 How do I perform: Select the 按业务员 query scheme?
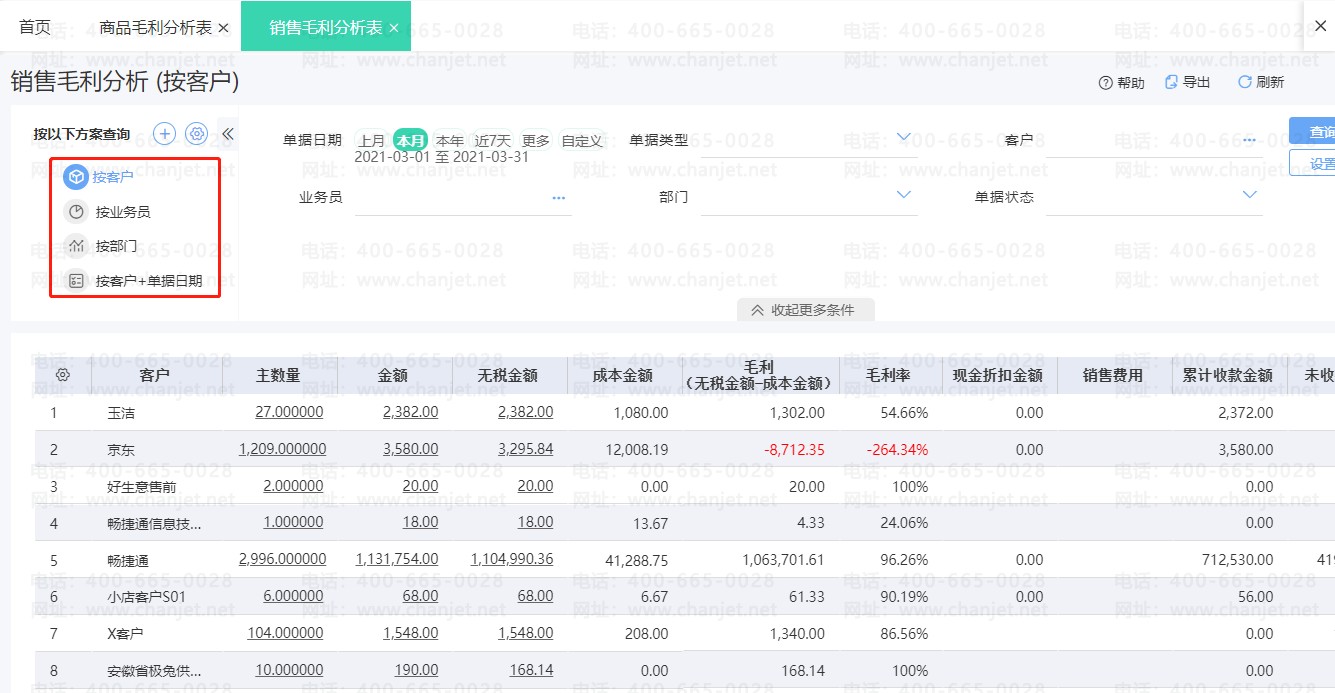click(123, 212)
